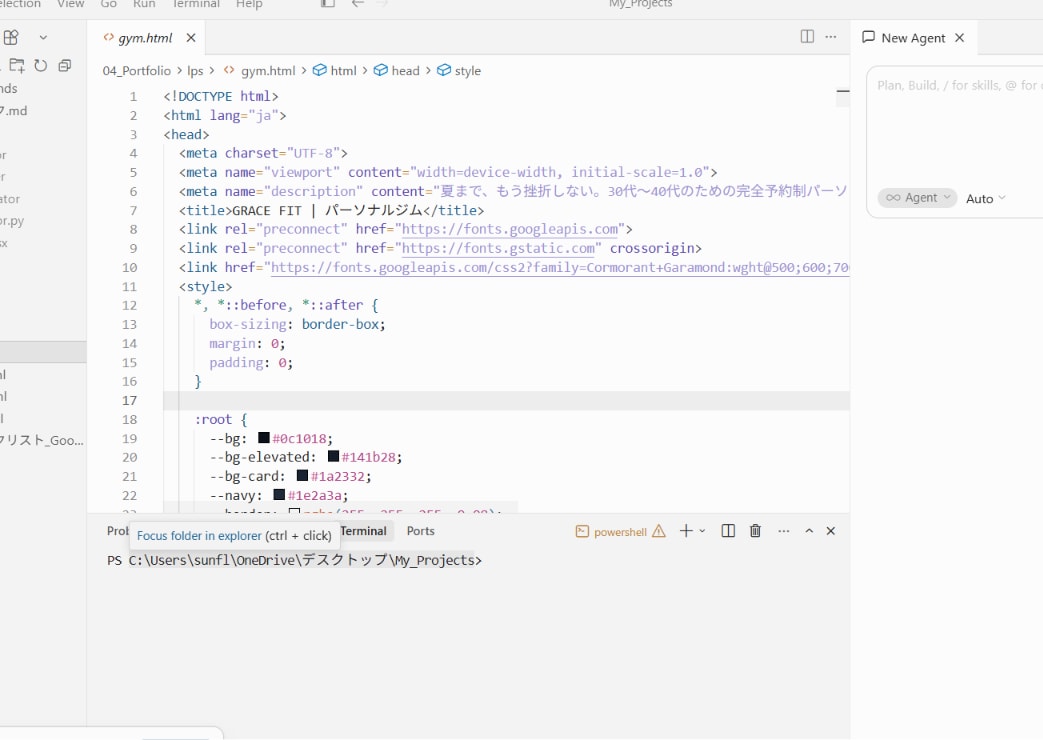
Task: Click the <style> tag on line 11
Action: pyautogui.click(x=206, y=287)
